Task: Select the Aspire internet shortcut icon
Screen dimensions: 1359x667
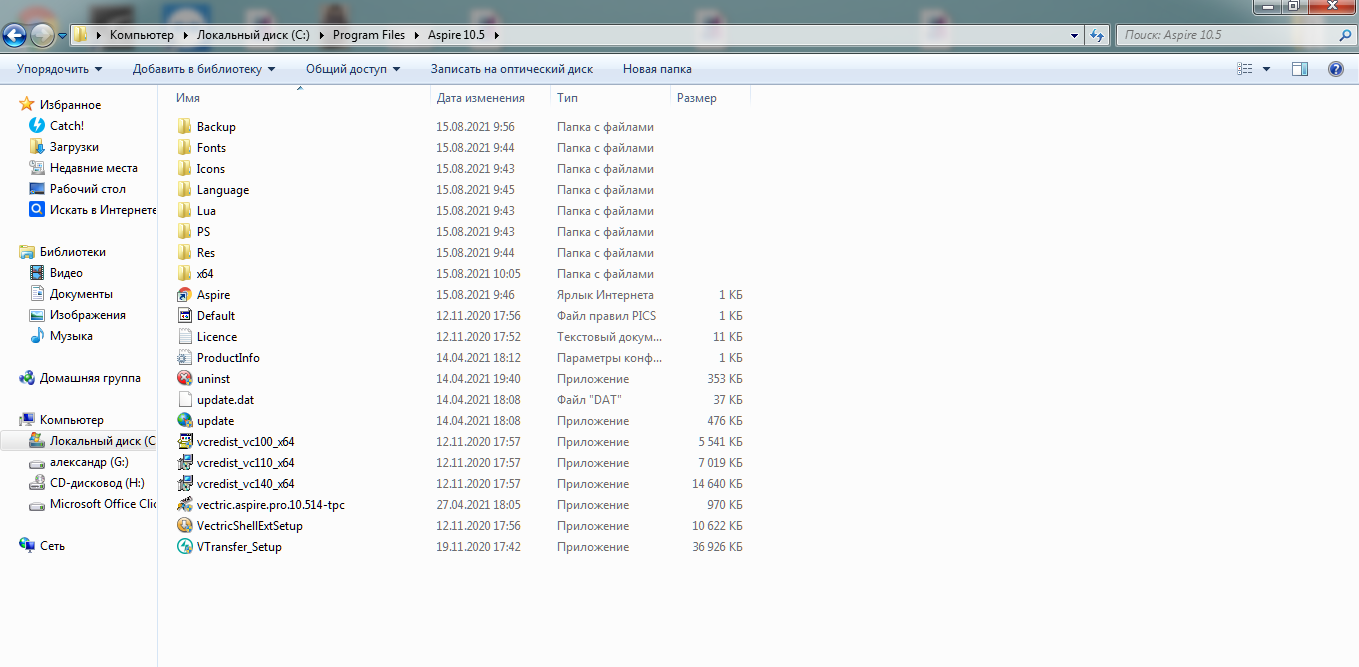Action: (x=184, y=295)
